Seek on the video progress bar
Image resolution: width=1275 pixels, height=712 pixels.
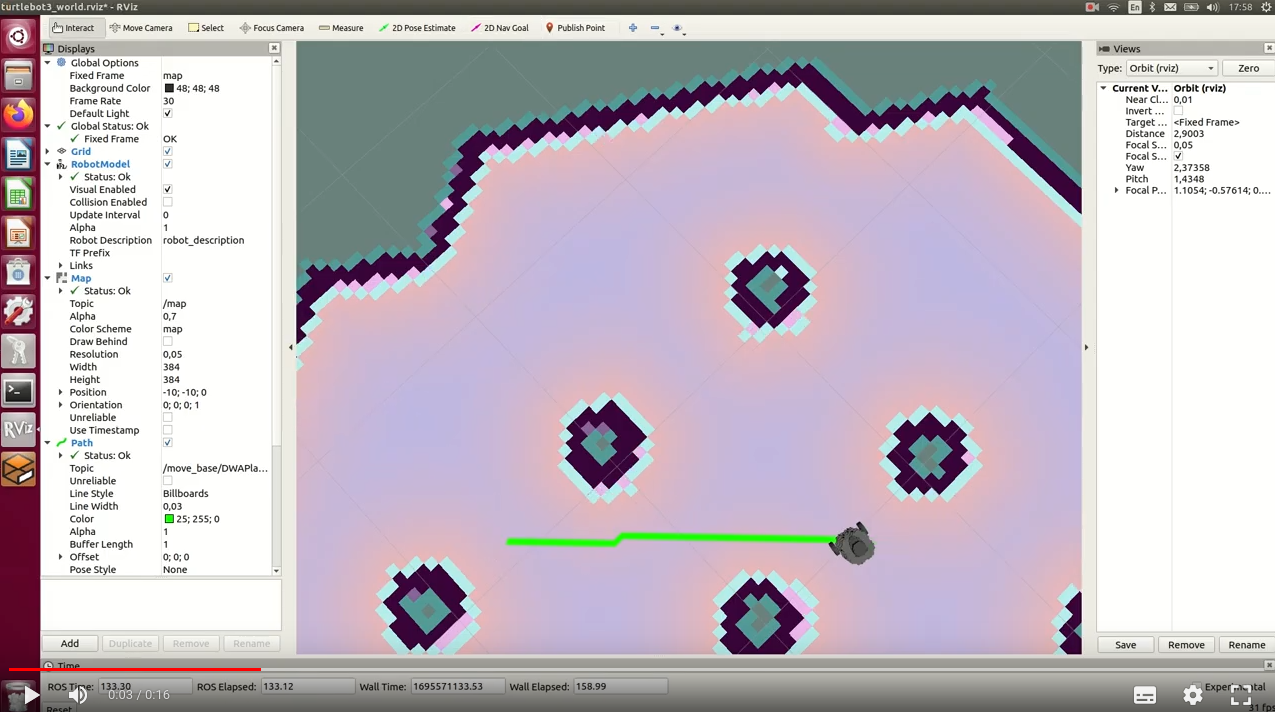(637, 669)
